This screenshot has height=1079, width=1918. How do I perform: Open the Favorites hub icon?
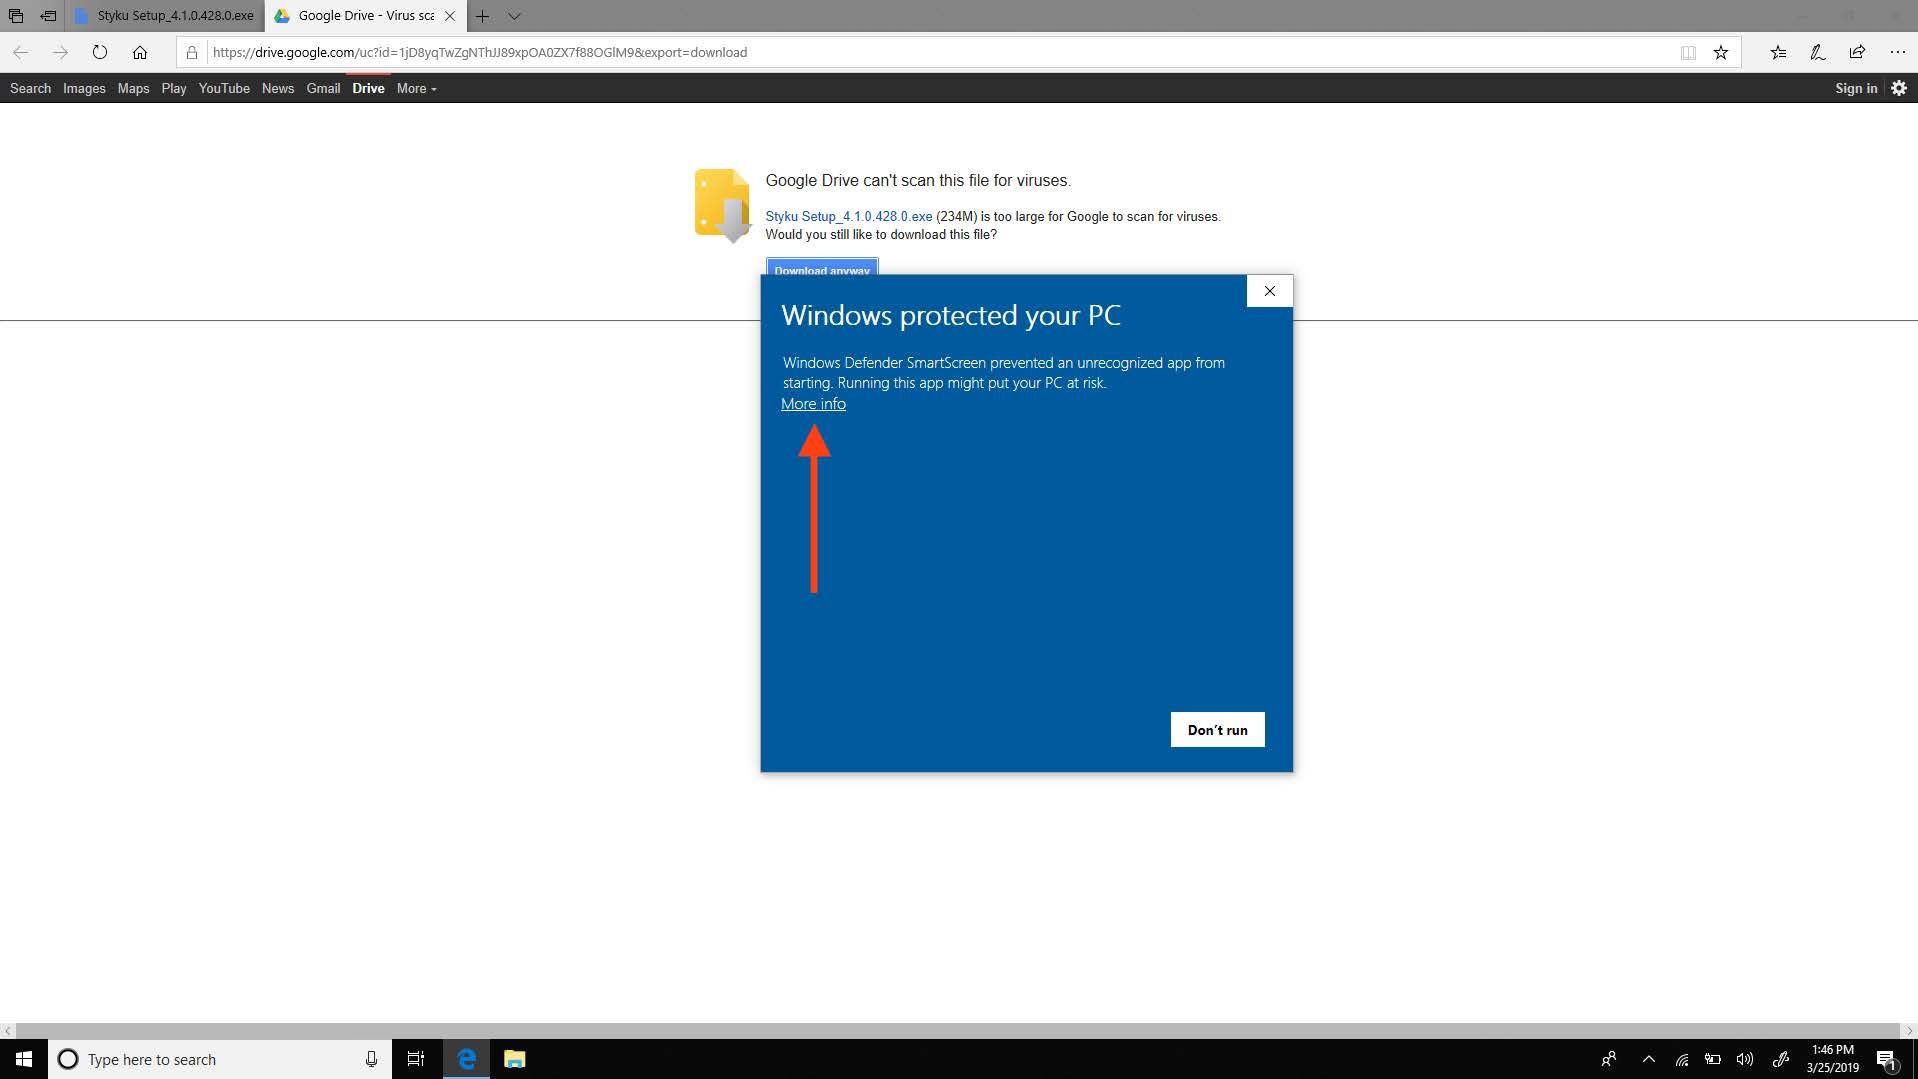click(x=1778, y=52)
